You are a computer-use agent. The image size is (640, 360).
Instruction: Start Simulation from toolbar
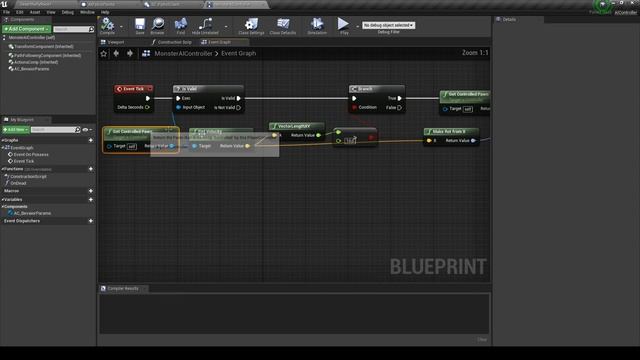[317, 25]
